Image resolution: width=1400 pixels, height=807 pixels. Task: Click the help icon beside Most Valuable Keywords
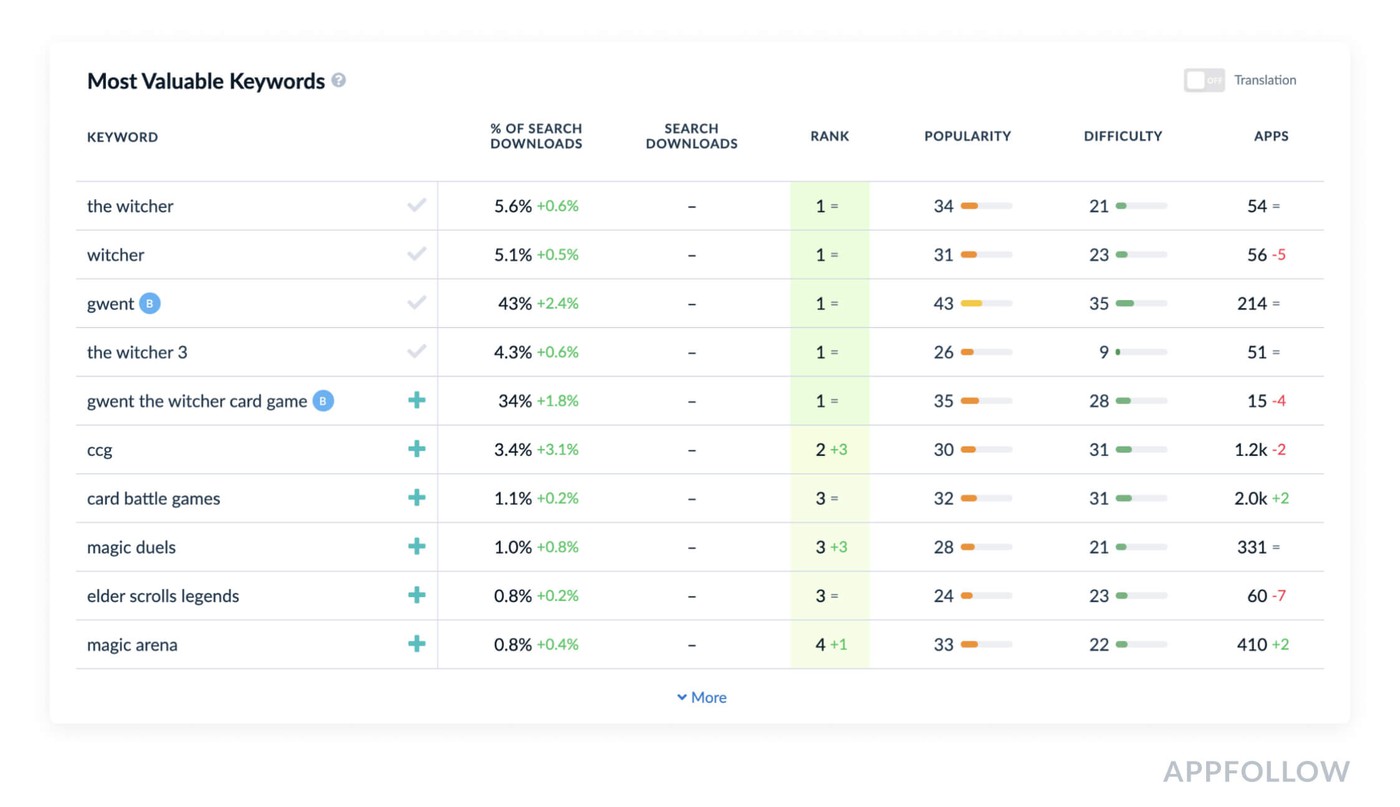point(339,80)
